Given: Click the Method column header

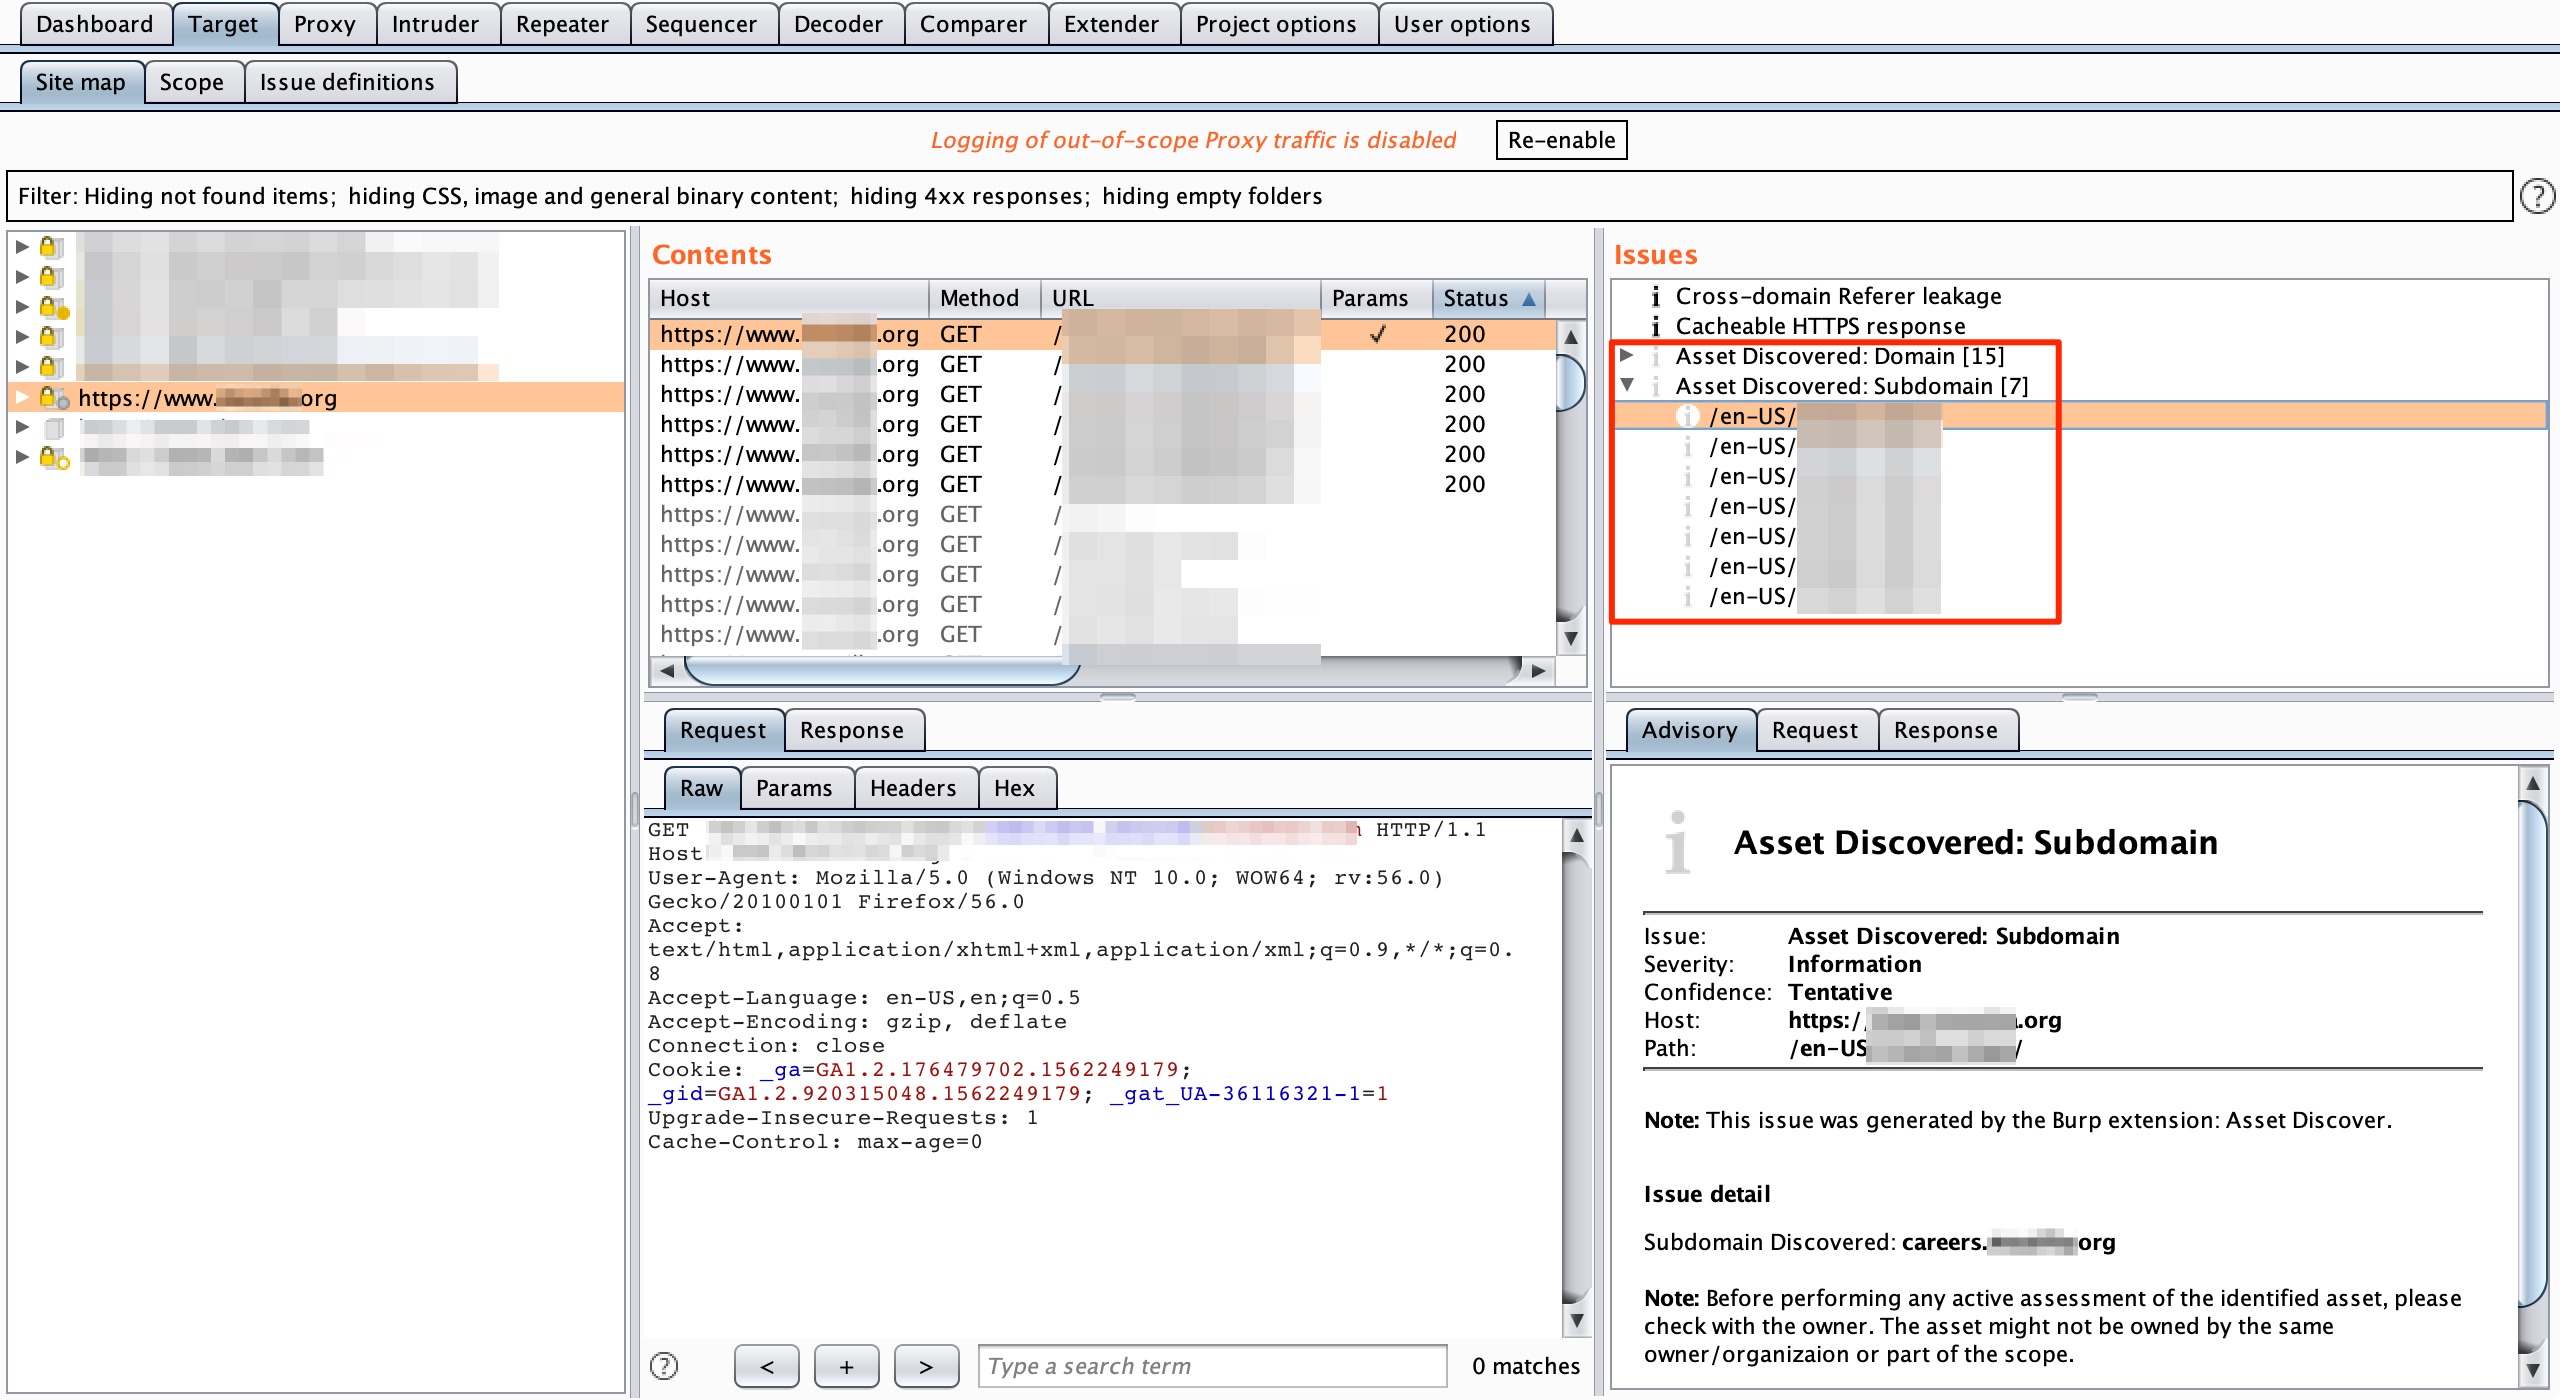Looking at the screenshot, I should pos(985,298).
